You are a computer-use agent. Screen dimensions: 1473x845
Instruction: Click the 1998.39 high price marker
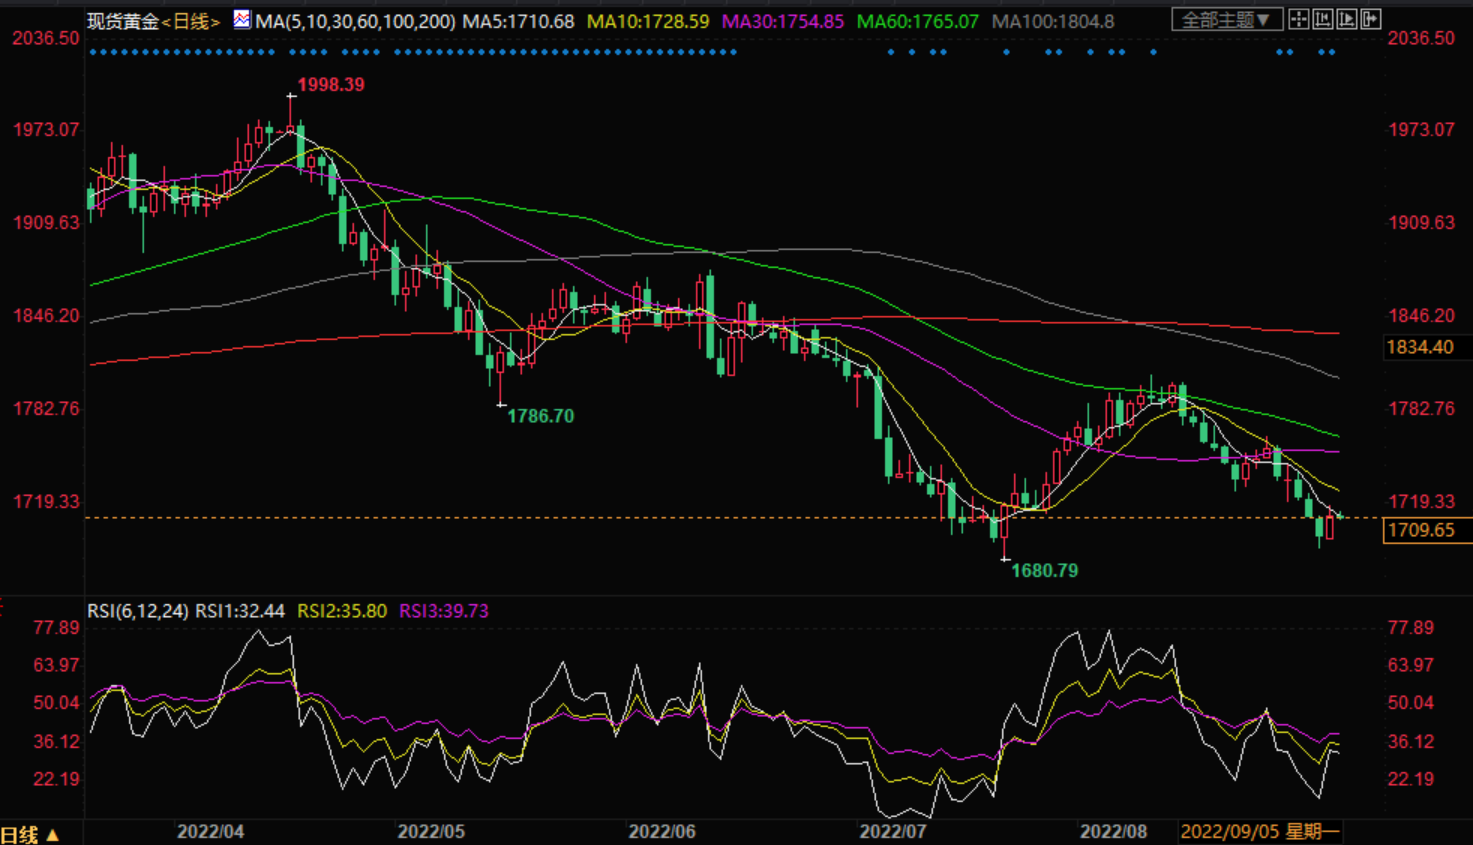331,85
